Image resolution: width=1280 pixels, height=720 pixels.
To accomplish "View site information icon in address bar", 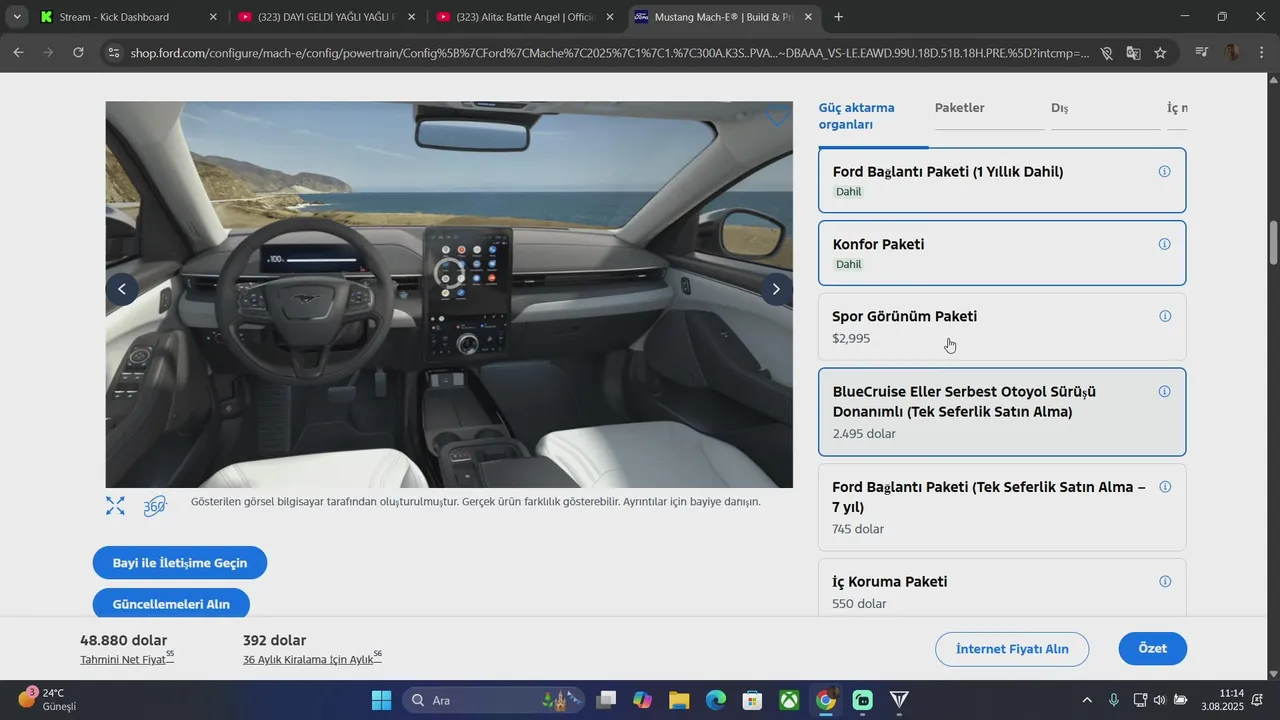I will coord(114,53).
